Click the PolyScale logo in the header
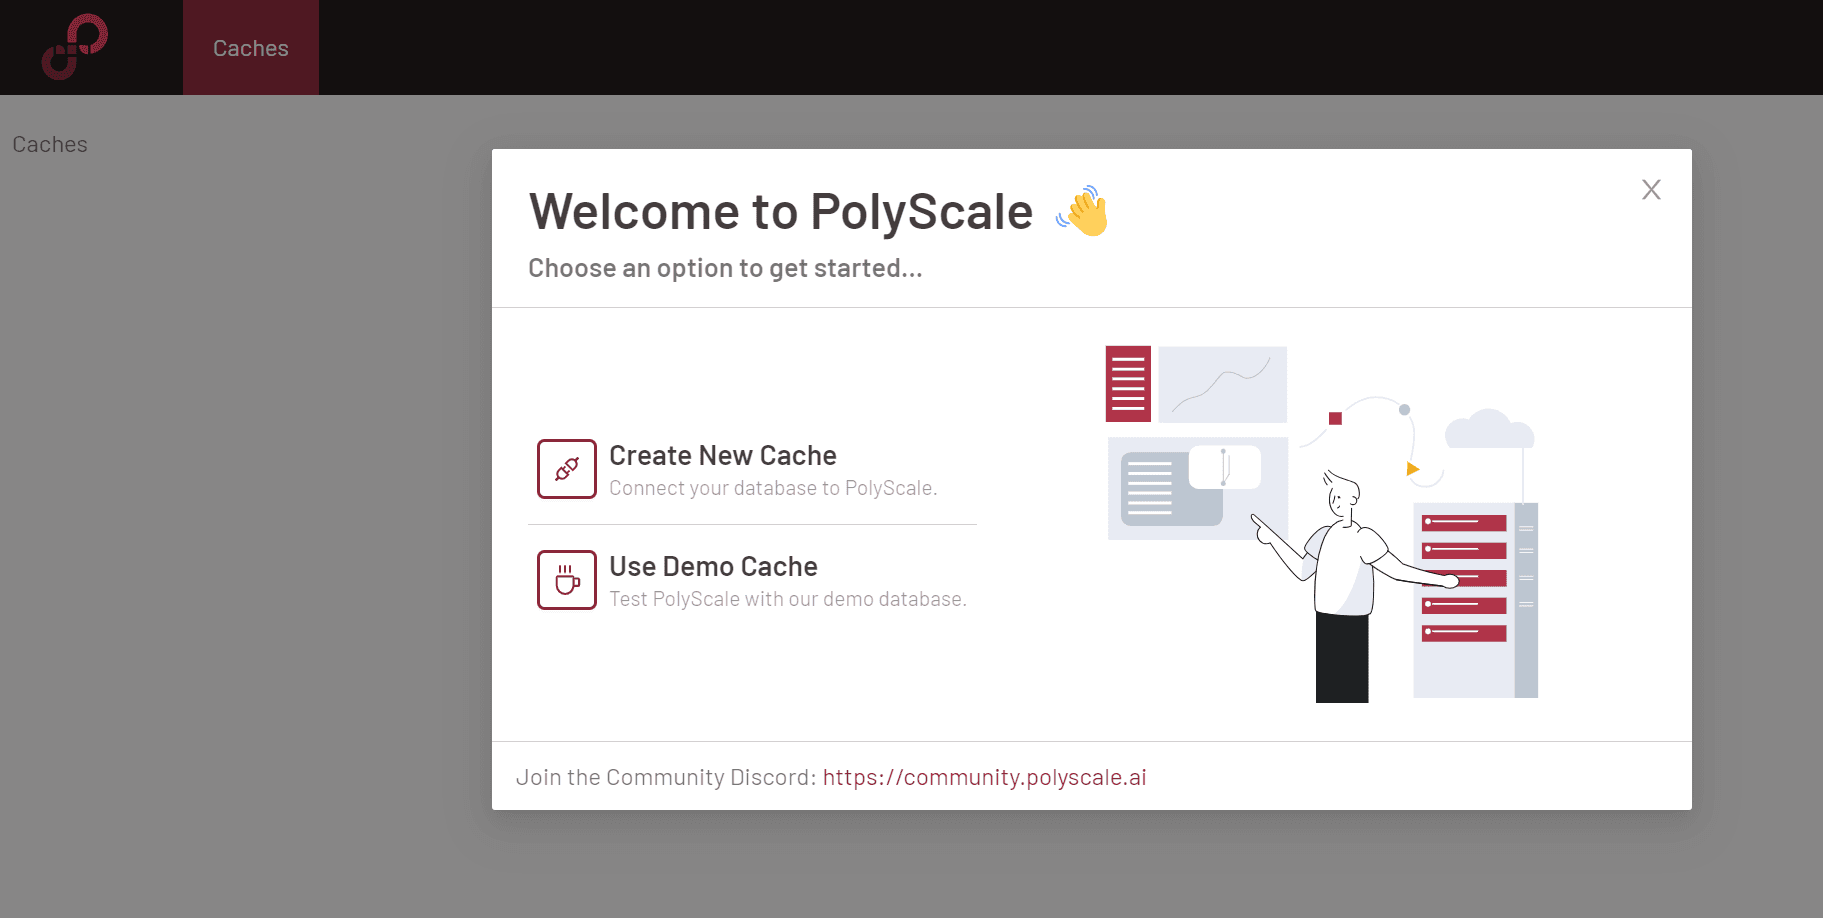Screen dimensions: 1823x918 (75, 47)
